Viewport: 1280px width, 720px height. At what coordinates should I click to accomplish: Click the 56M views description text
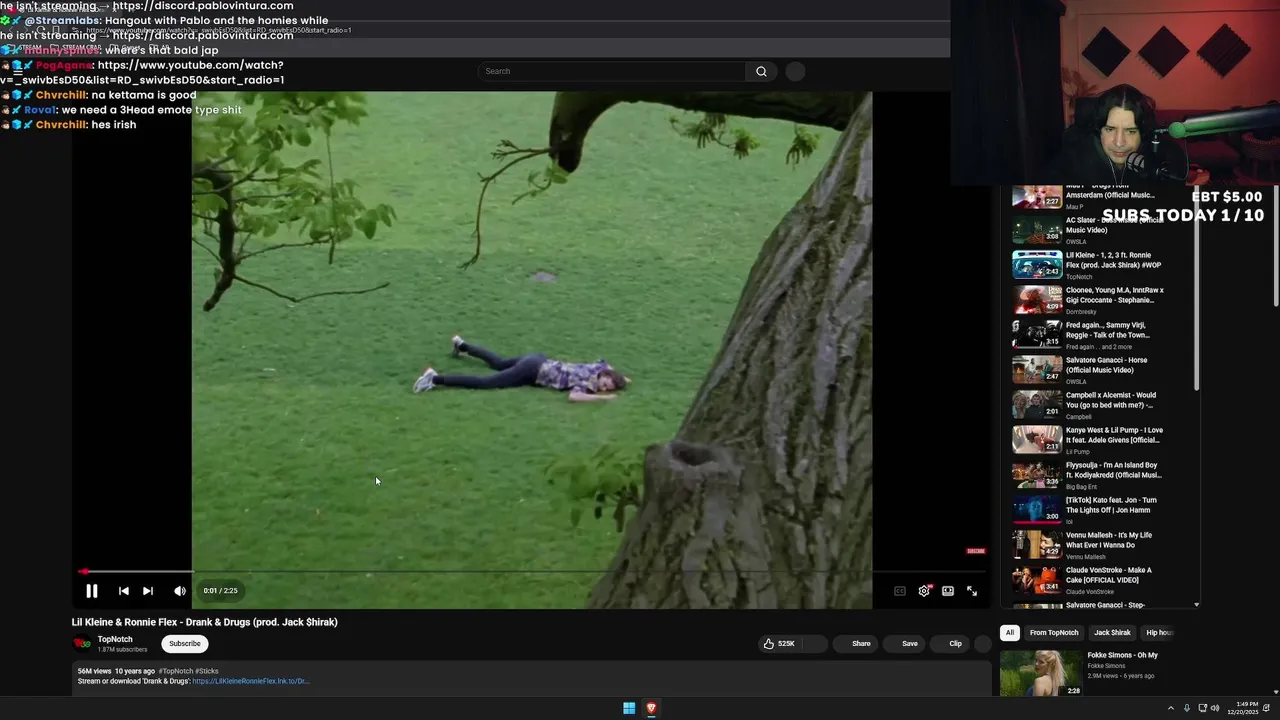(x=95, y=671)
